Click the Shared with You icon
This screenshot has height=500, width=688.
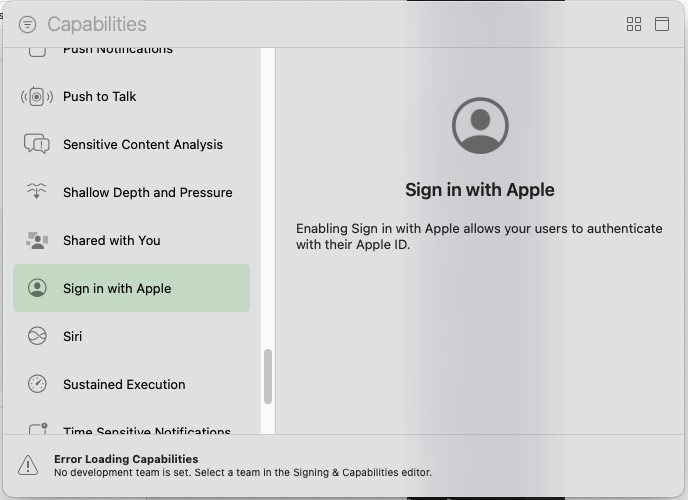tap(37, 240)
